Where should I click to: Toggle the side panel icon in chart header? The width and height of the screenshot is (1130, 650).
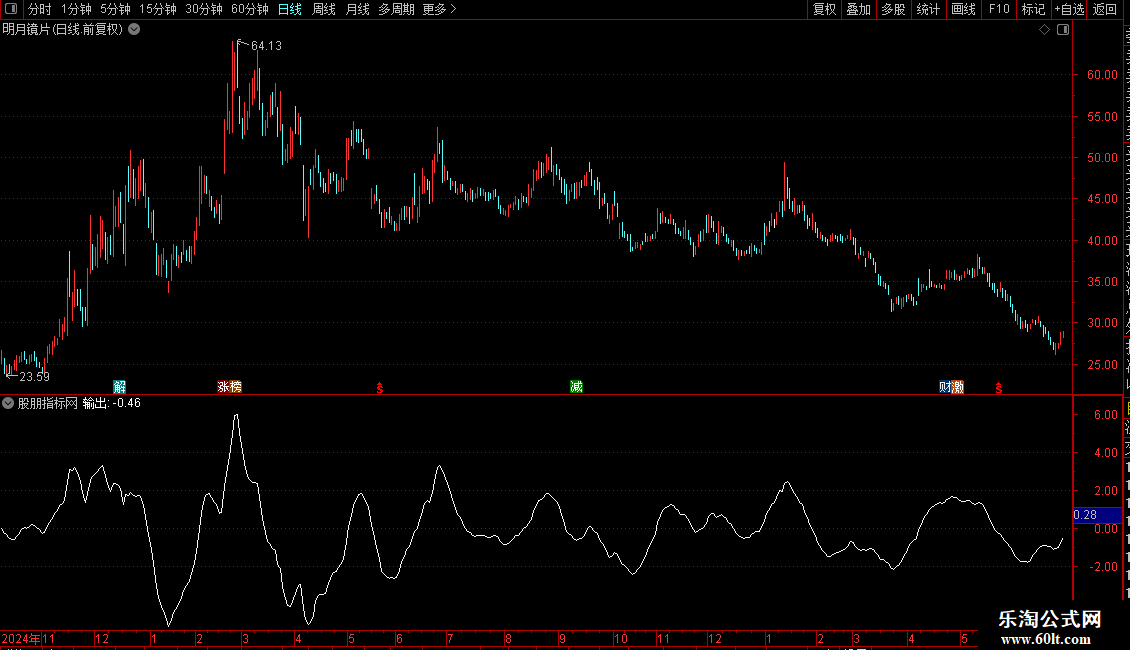click(x=1063, y=30)
